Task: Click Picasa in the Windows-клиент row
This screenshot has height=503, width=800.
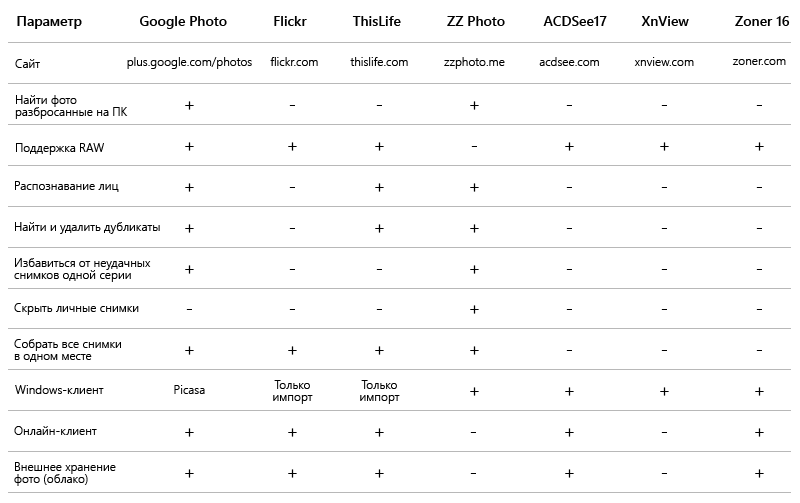Action: tap(189, 390)
